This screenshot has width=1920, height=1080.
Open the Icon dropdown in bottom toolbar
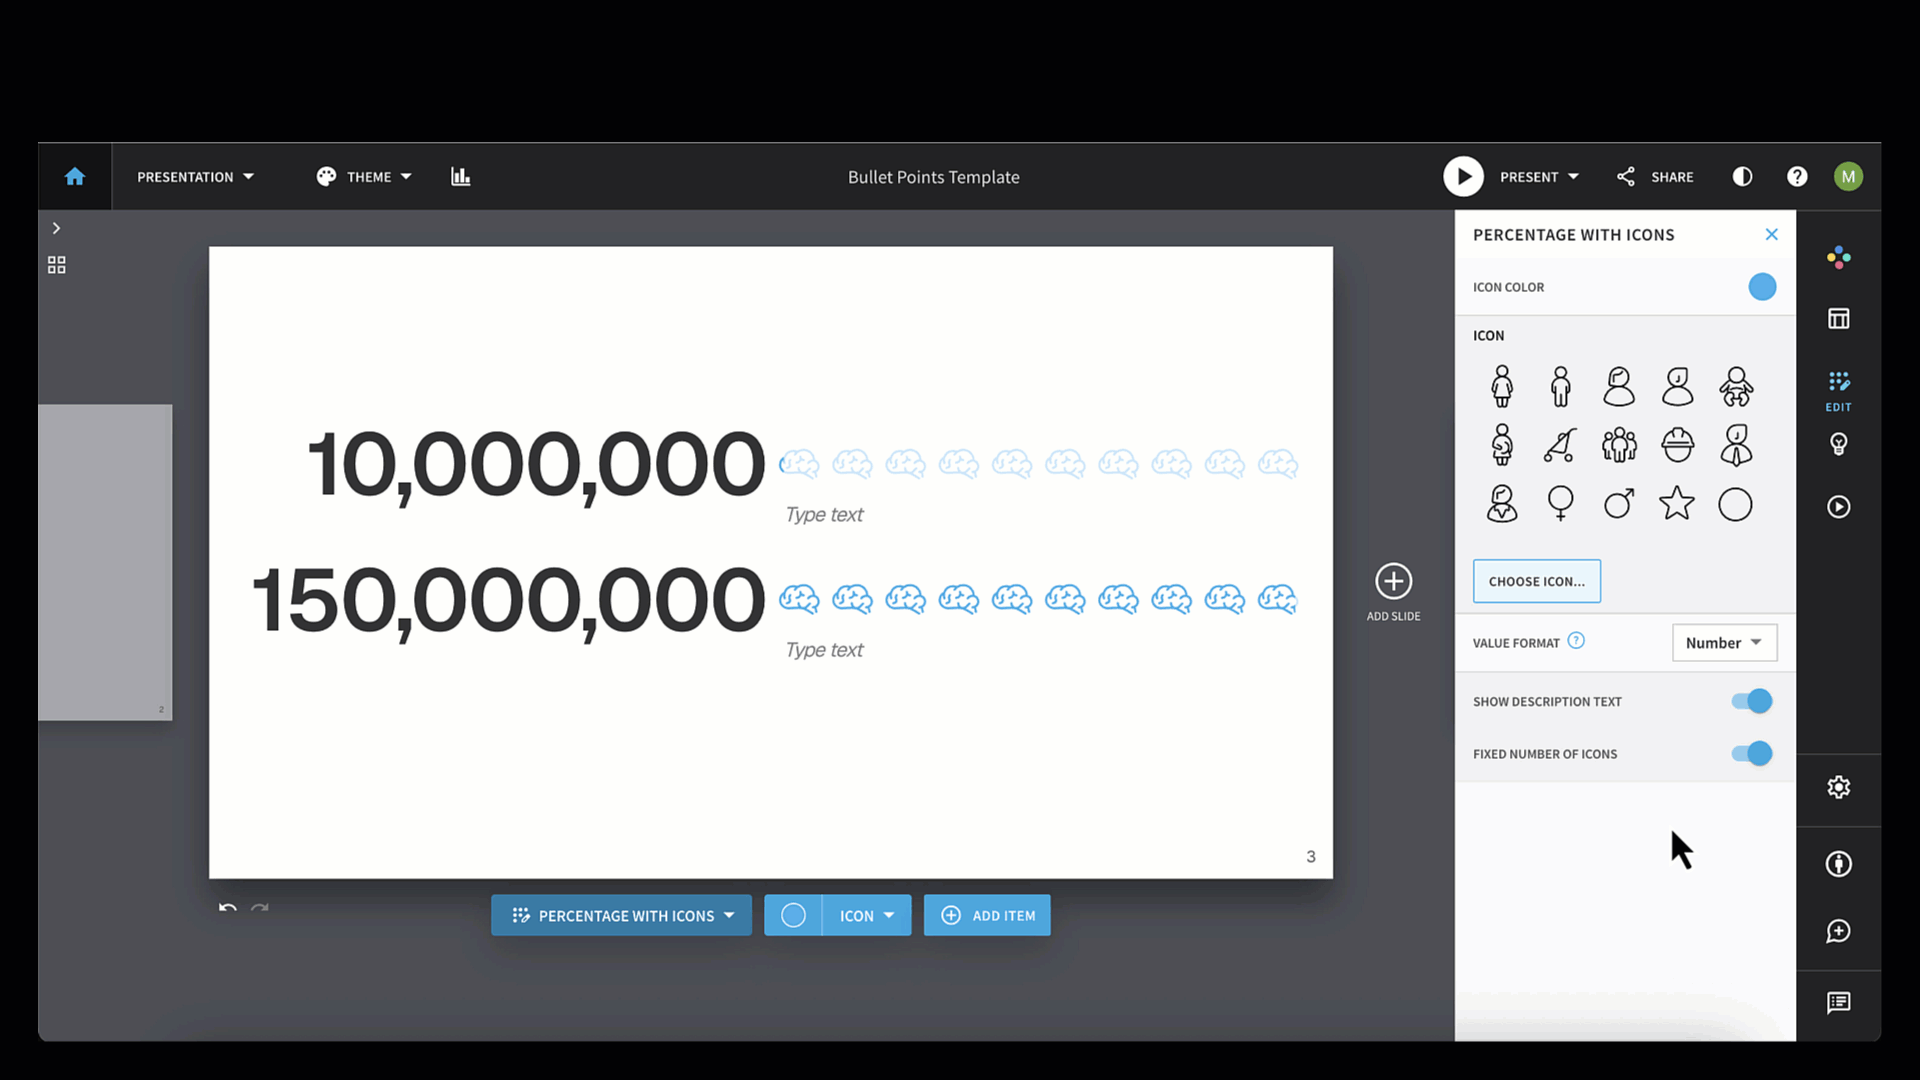866,915
